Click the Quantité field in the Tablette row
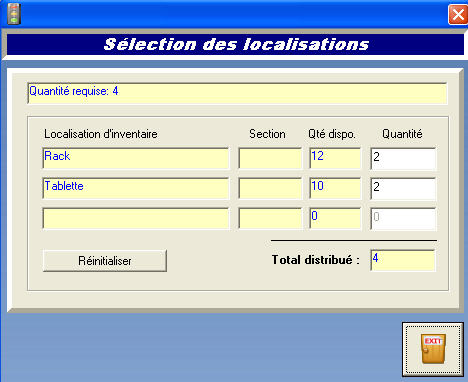Image resolution: width=468 pixels, height=382 pixels. 403,189
